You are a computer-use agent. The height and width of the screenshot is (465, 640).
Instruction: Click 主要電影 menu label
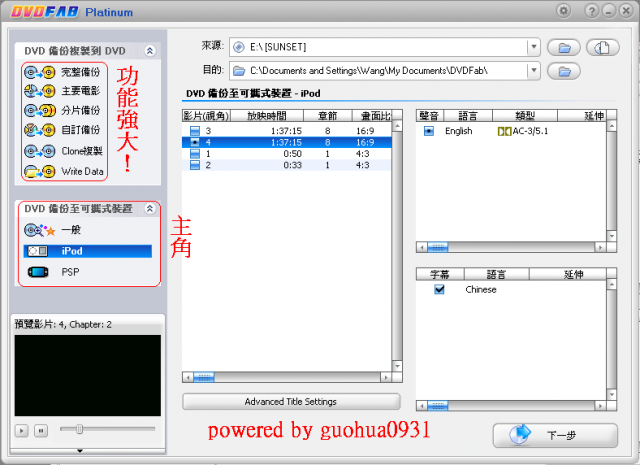pos(81,91)
